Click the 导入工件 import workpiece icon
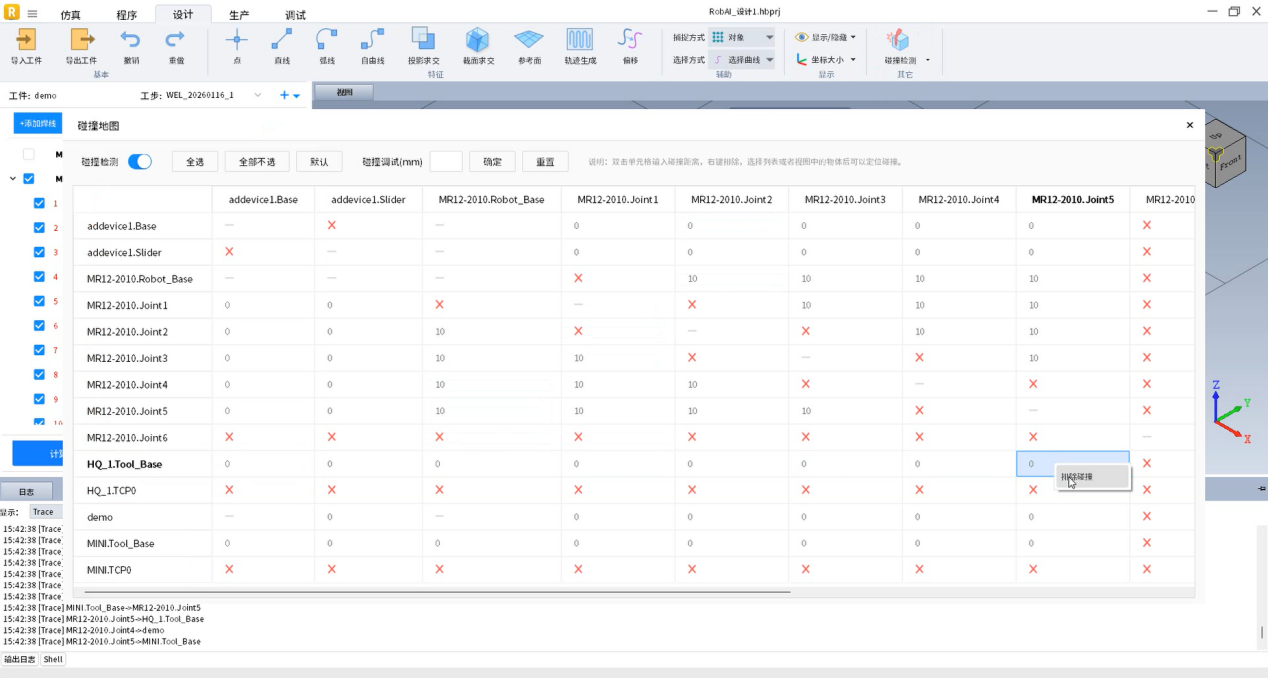Screen dimensions: 1268x678 pyautogui.click(x=26, y=40)
